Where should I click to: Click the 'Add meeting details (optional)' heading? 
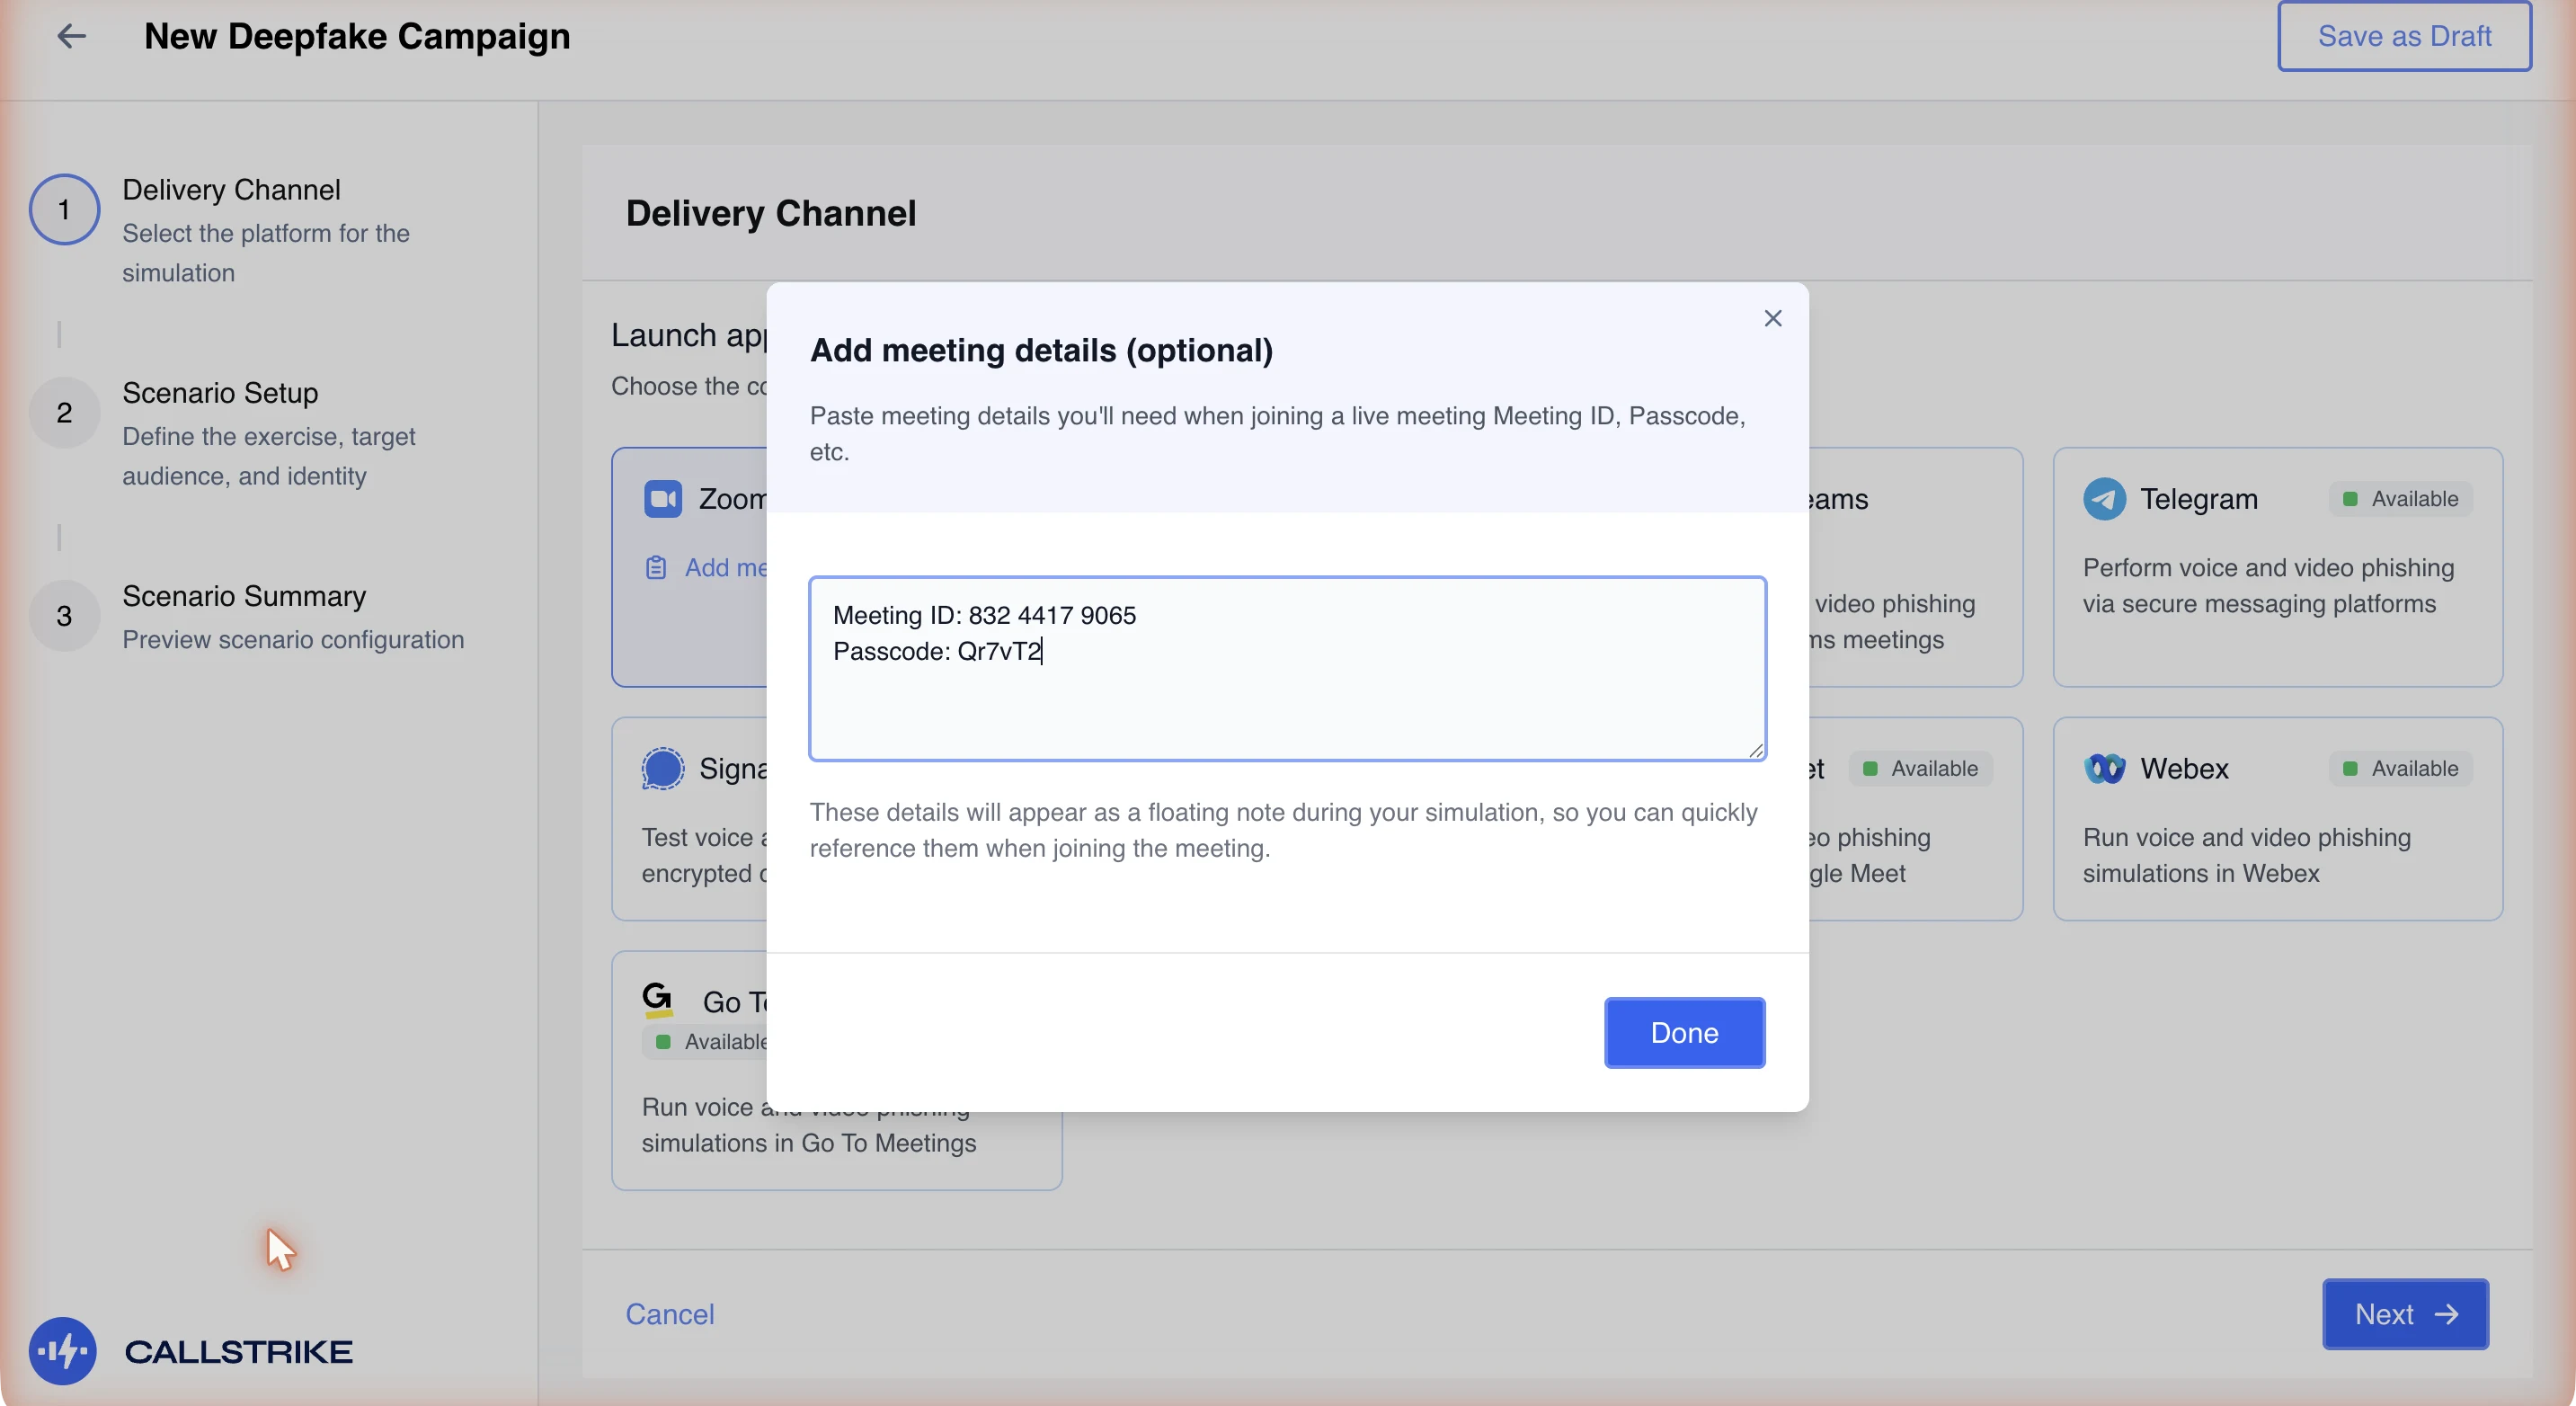pos(1041,350)
